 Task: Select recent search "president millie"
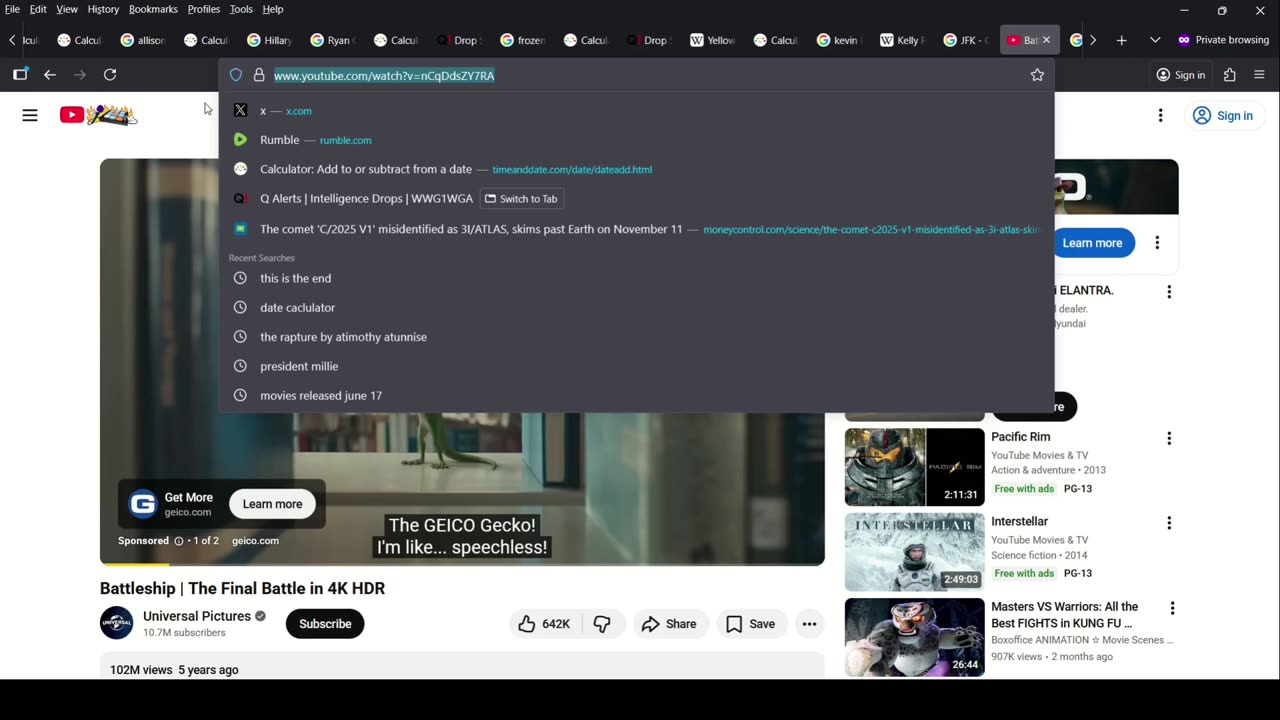coord(636,366)
